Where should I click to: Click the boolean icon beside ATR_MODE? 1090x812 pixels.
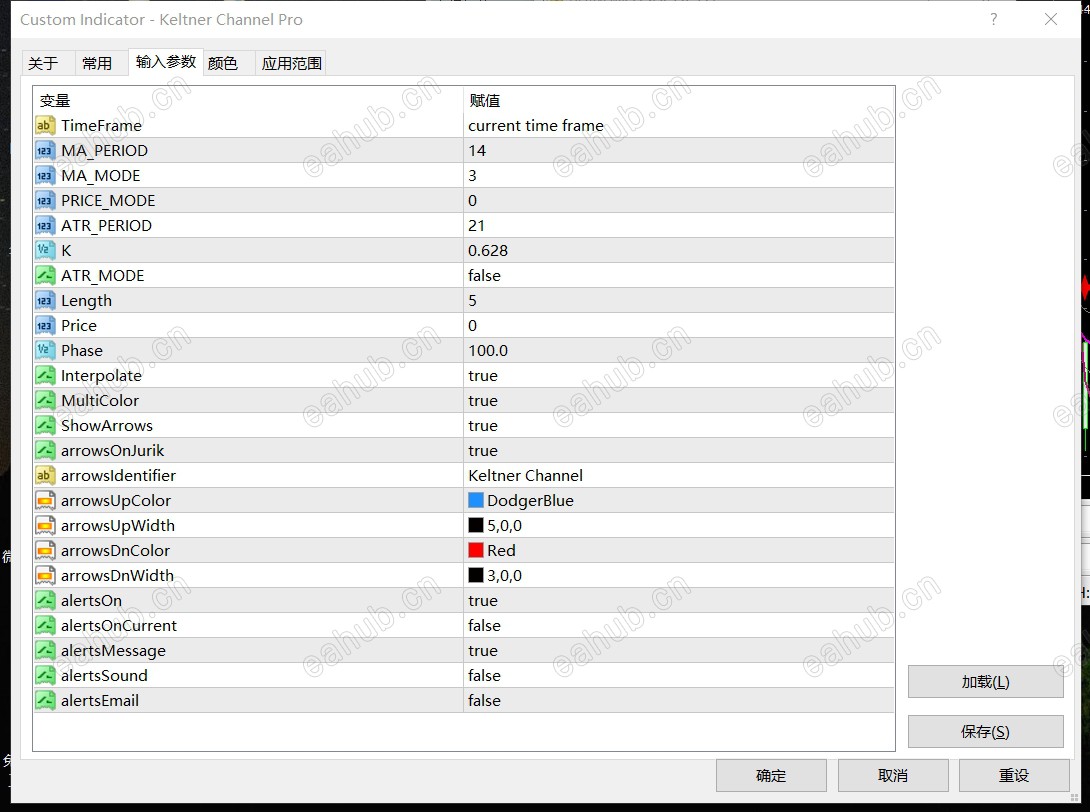coord(44,275)
